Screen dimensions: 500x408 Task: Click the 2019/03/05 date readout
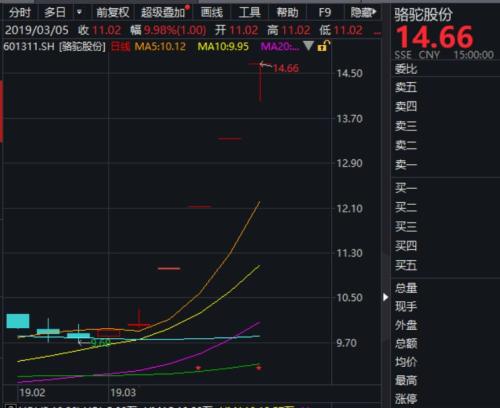click(37, 30)
